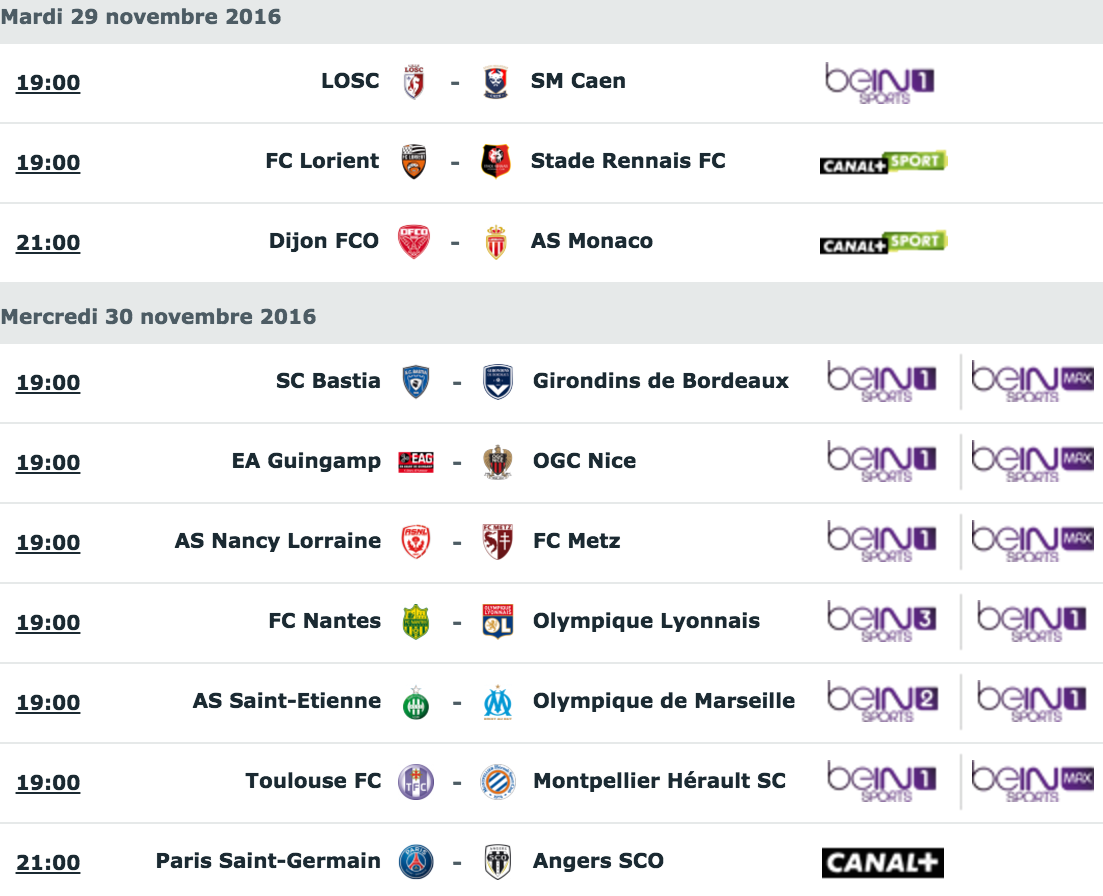Viewport: 1103px width, 896px height.
Task: Click beIN Sports 3 logo on Nantes row
Action: pyautogui.click(x=881, y=622)
